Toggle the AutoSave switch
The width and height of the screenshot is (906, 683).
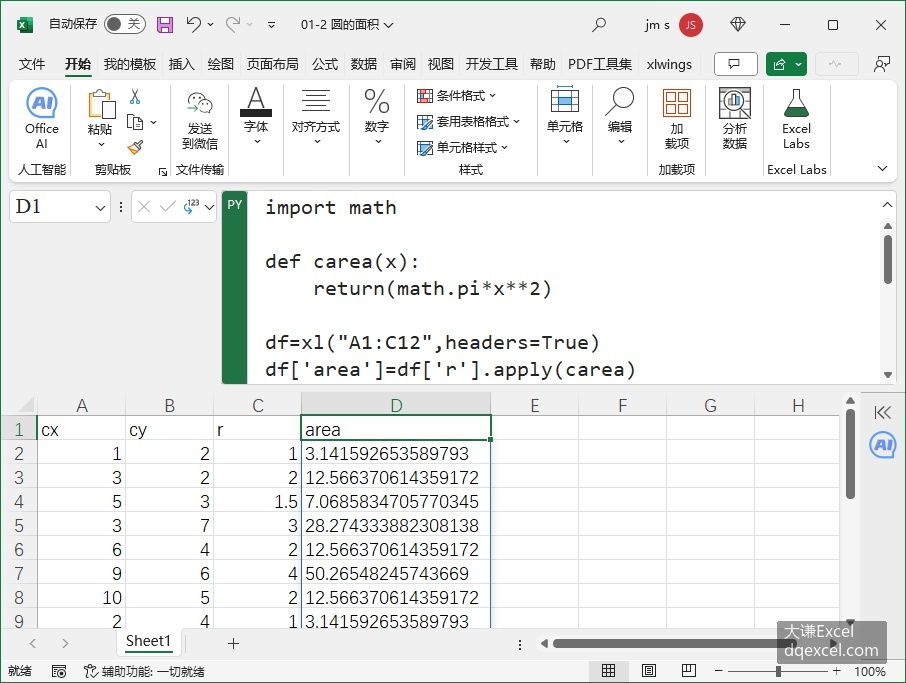click(x=124, y=24)
